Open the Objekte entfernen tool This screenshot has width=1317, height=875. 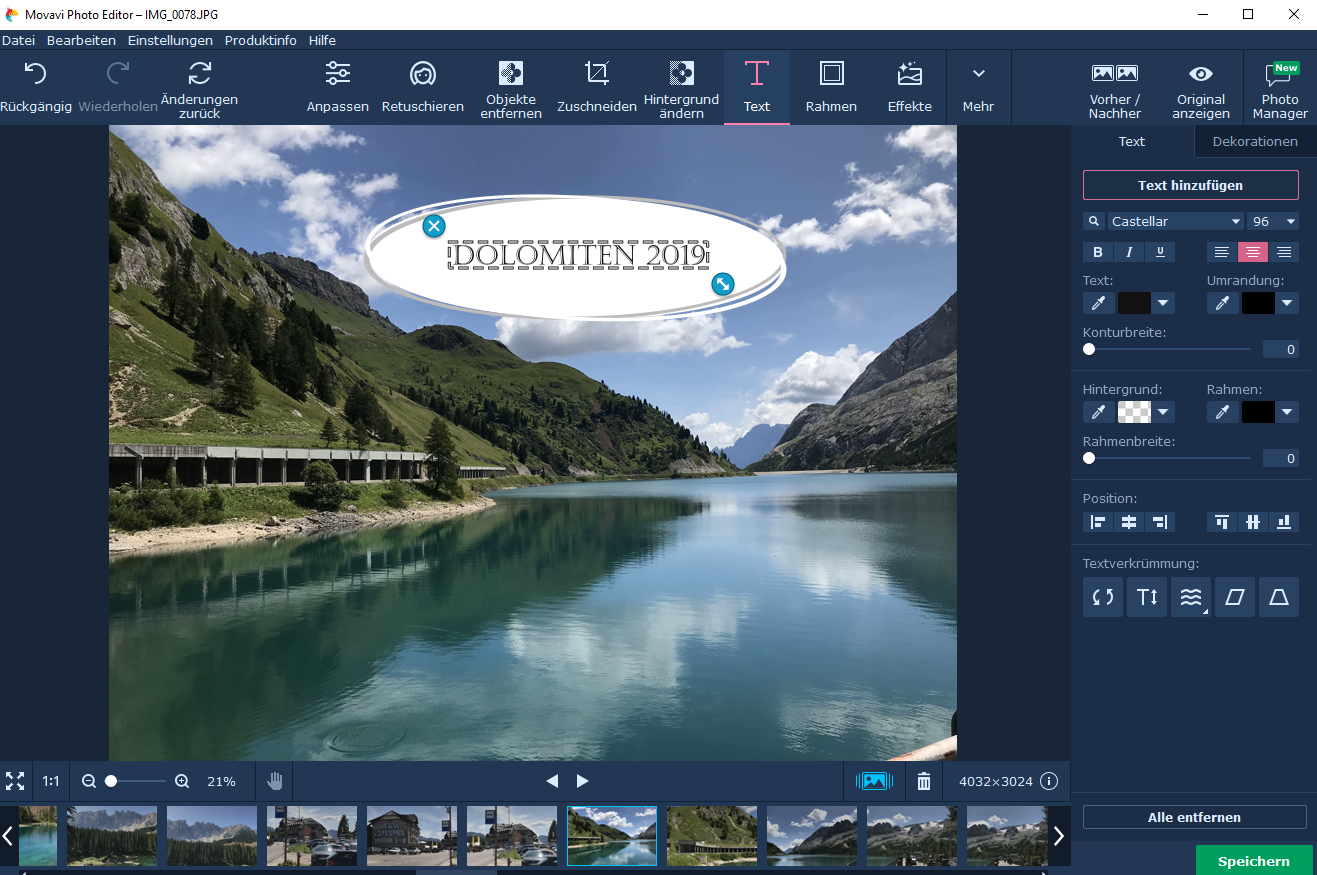[x=510, y=87]
